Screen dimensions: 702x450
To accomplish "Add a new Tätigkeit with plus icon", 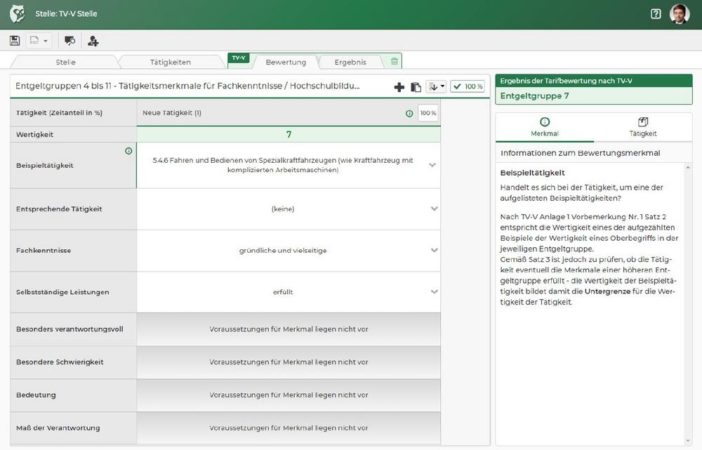I will (399, 87).
